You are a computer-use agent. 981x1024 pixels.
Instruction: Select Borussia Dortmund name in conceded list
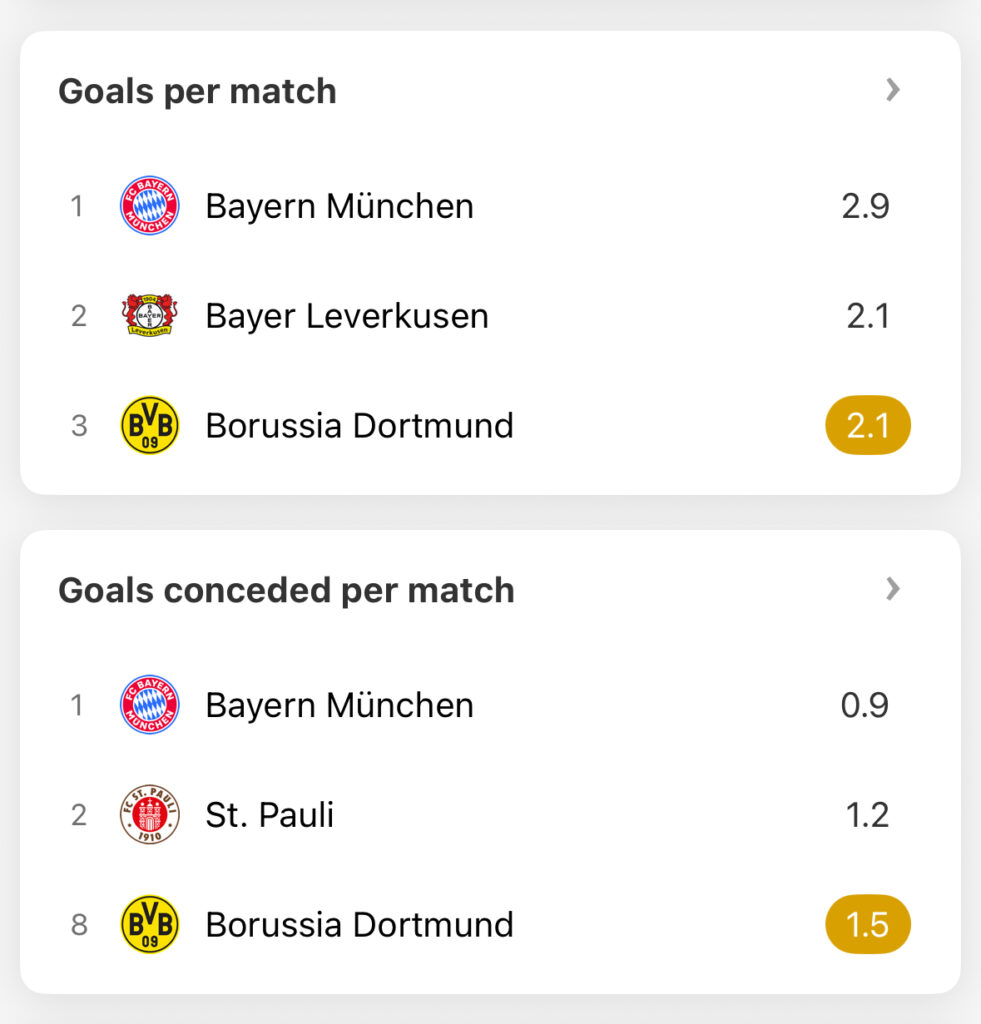click(x=359, y=925)
